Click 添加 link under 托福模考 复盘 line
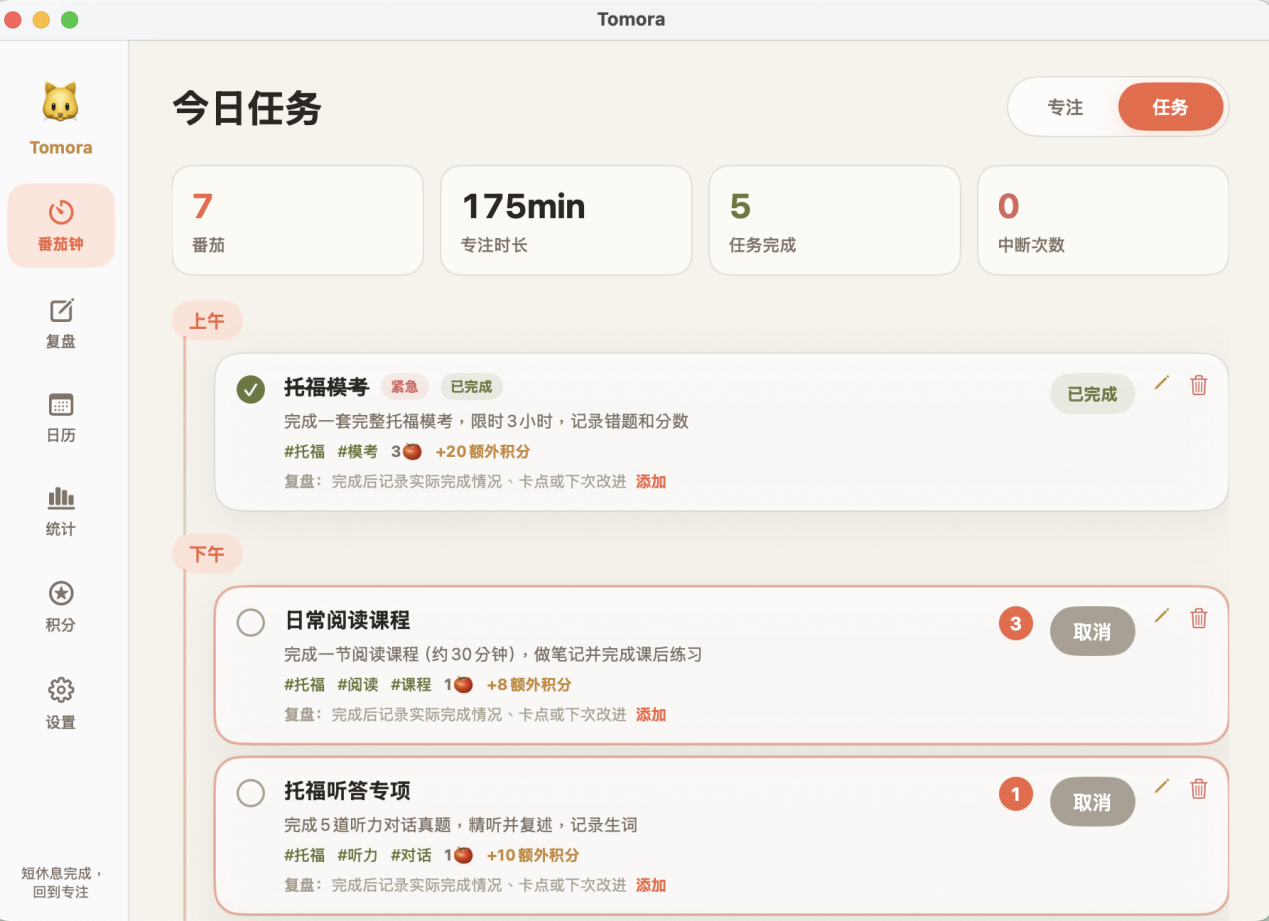 (x=651, y=481)
